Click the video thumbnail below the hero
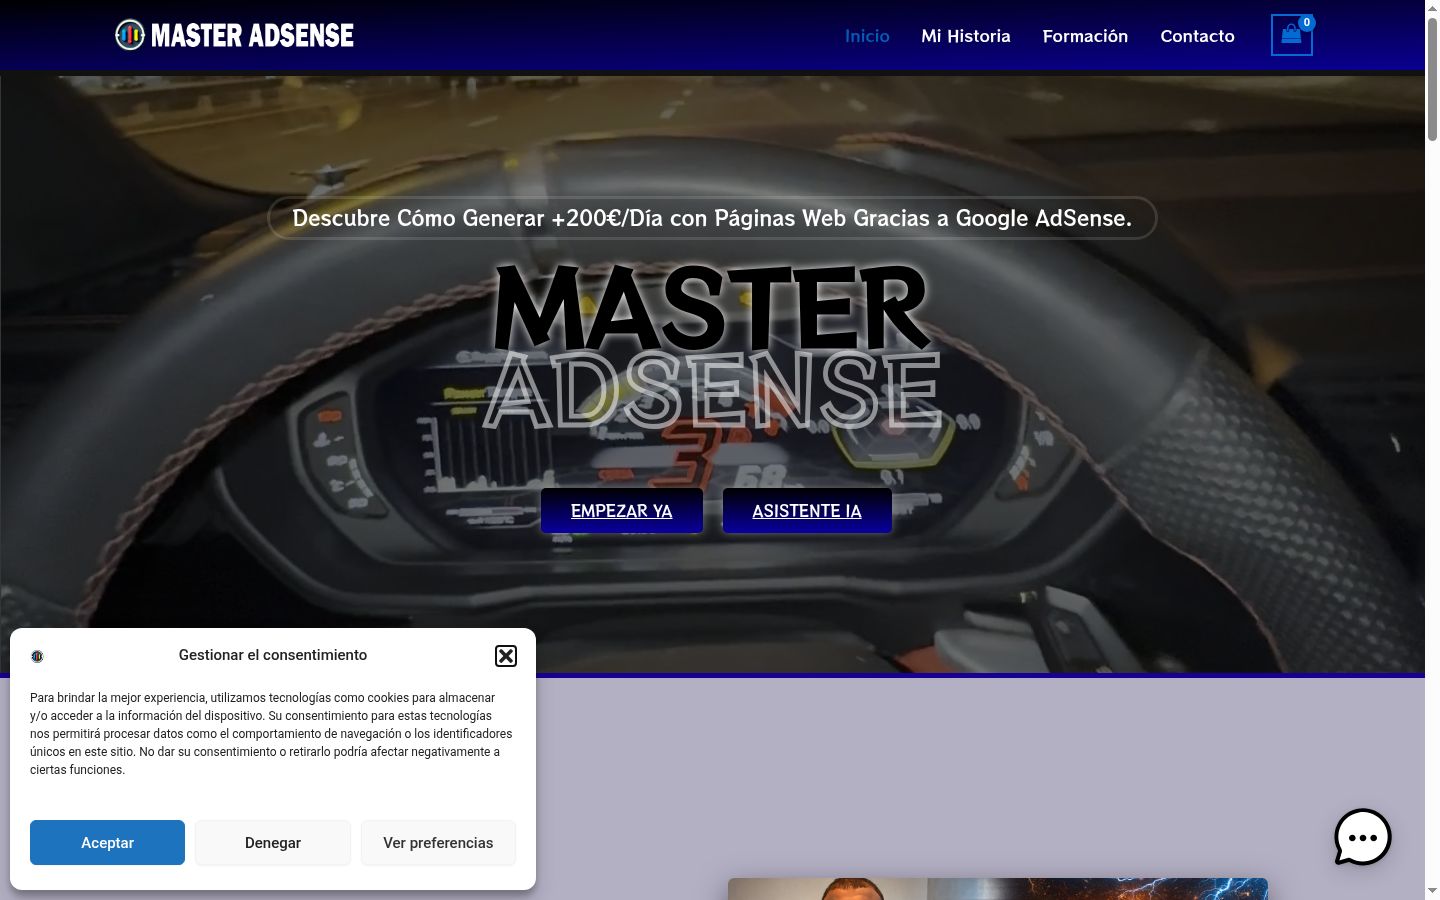 coord(998,889)
